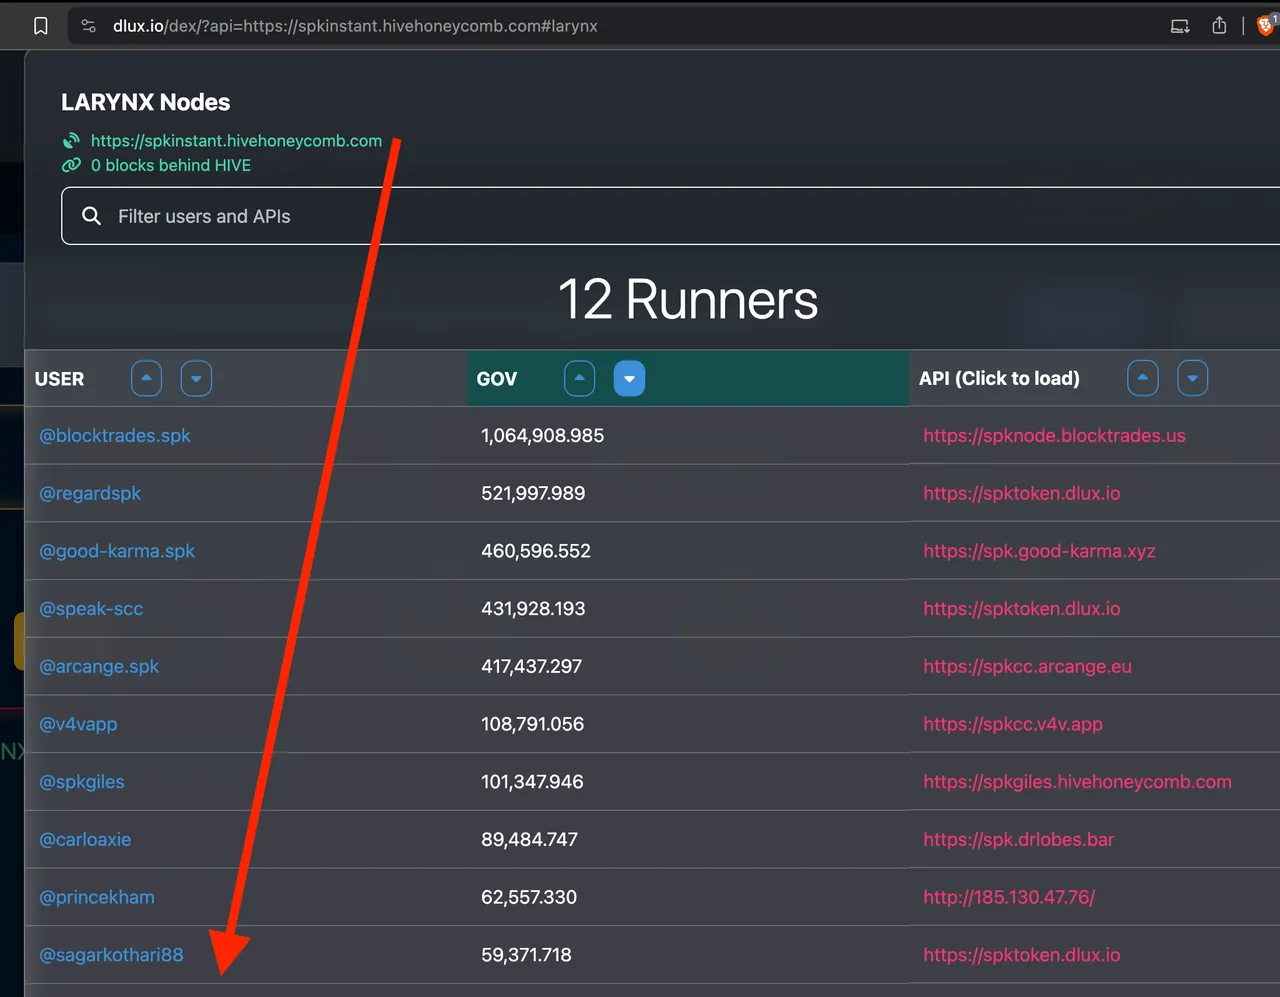Open the @speak-scc user link

(x=91, y=609)
